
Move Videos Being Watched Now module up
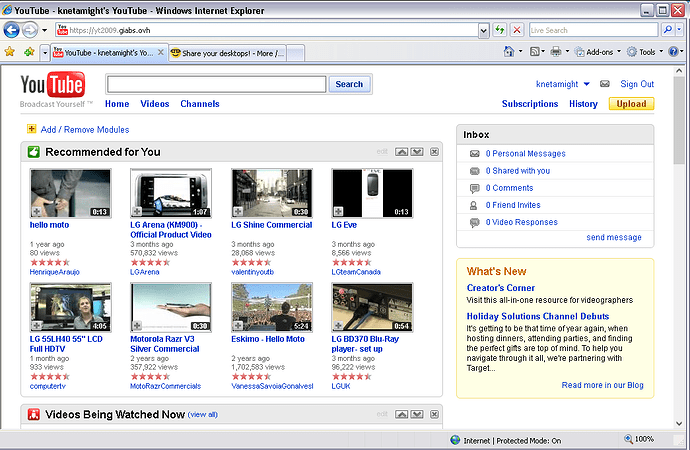(x=401, y=414)
